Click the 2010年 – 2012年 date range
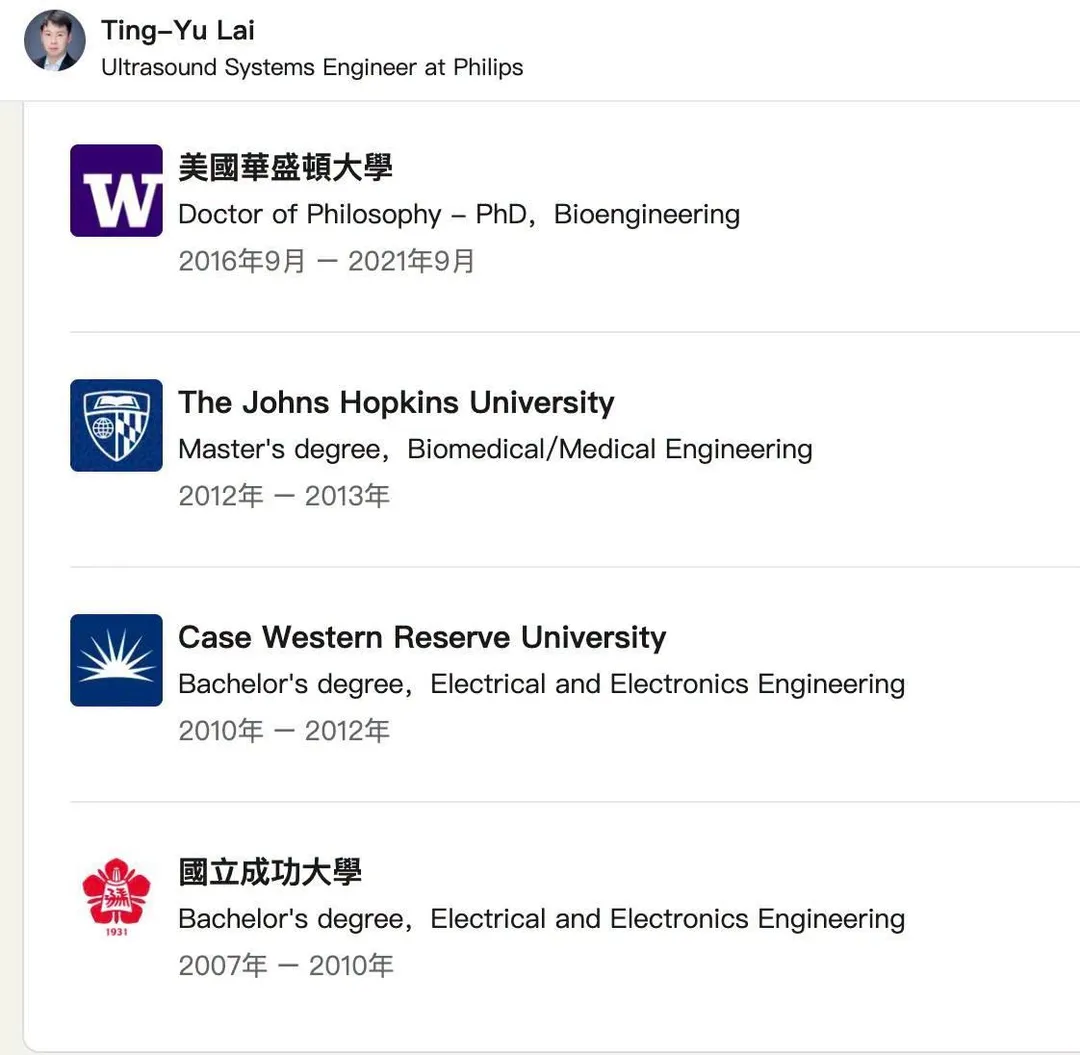The image size is (1080, 1055). pos(284,731)
